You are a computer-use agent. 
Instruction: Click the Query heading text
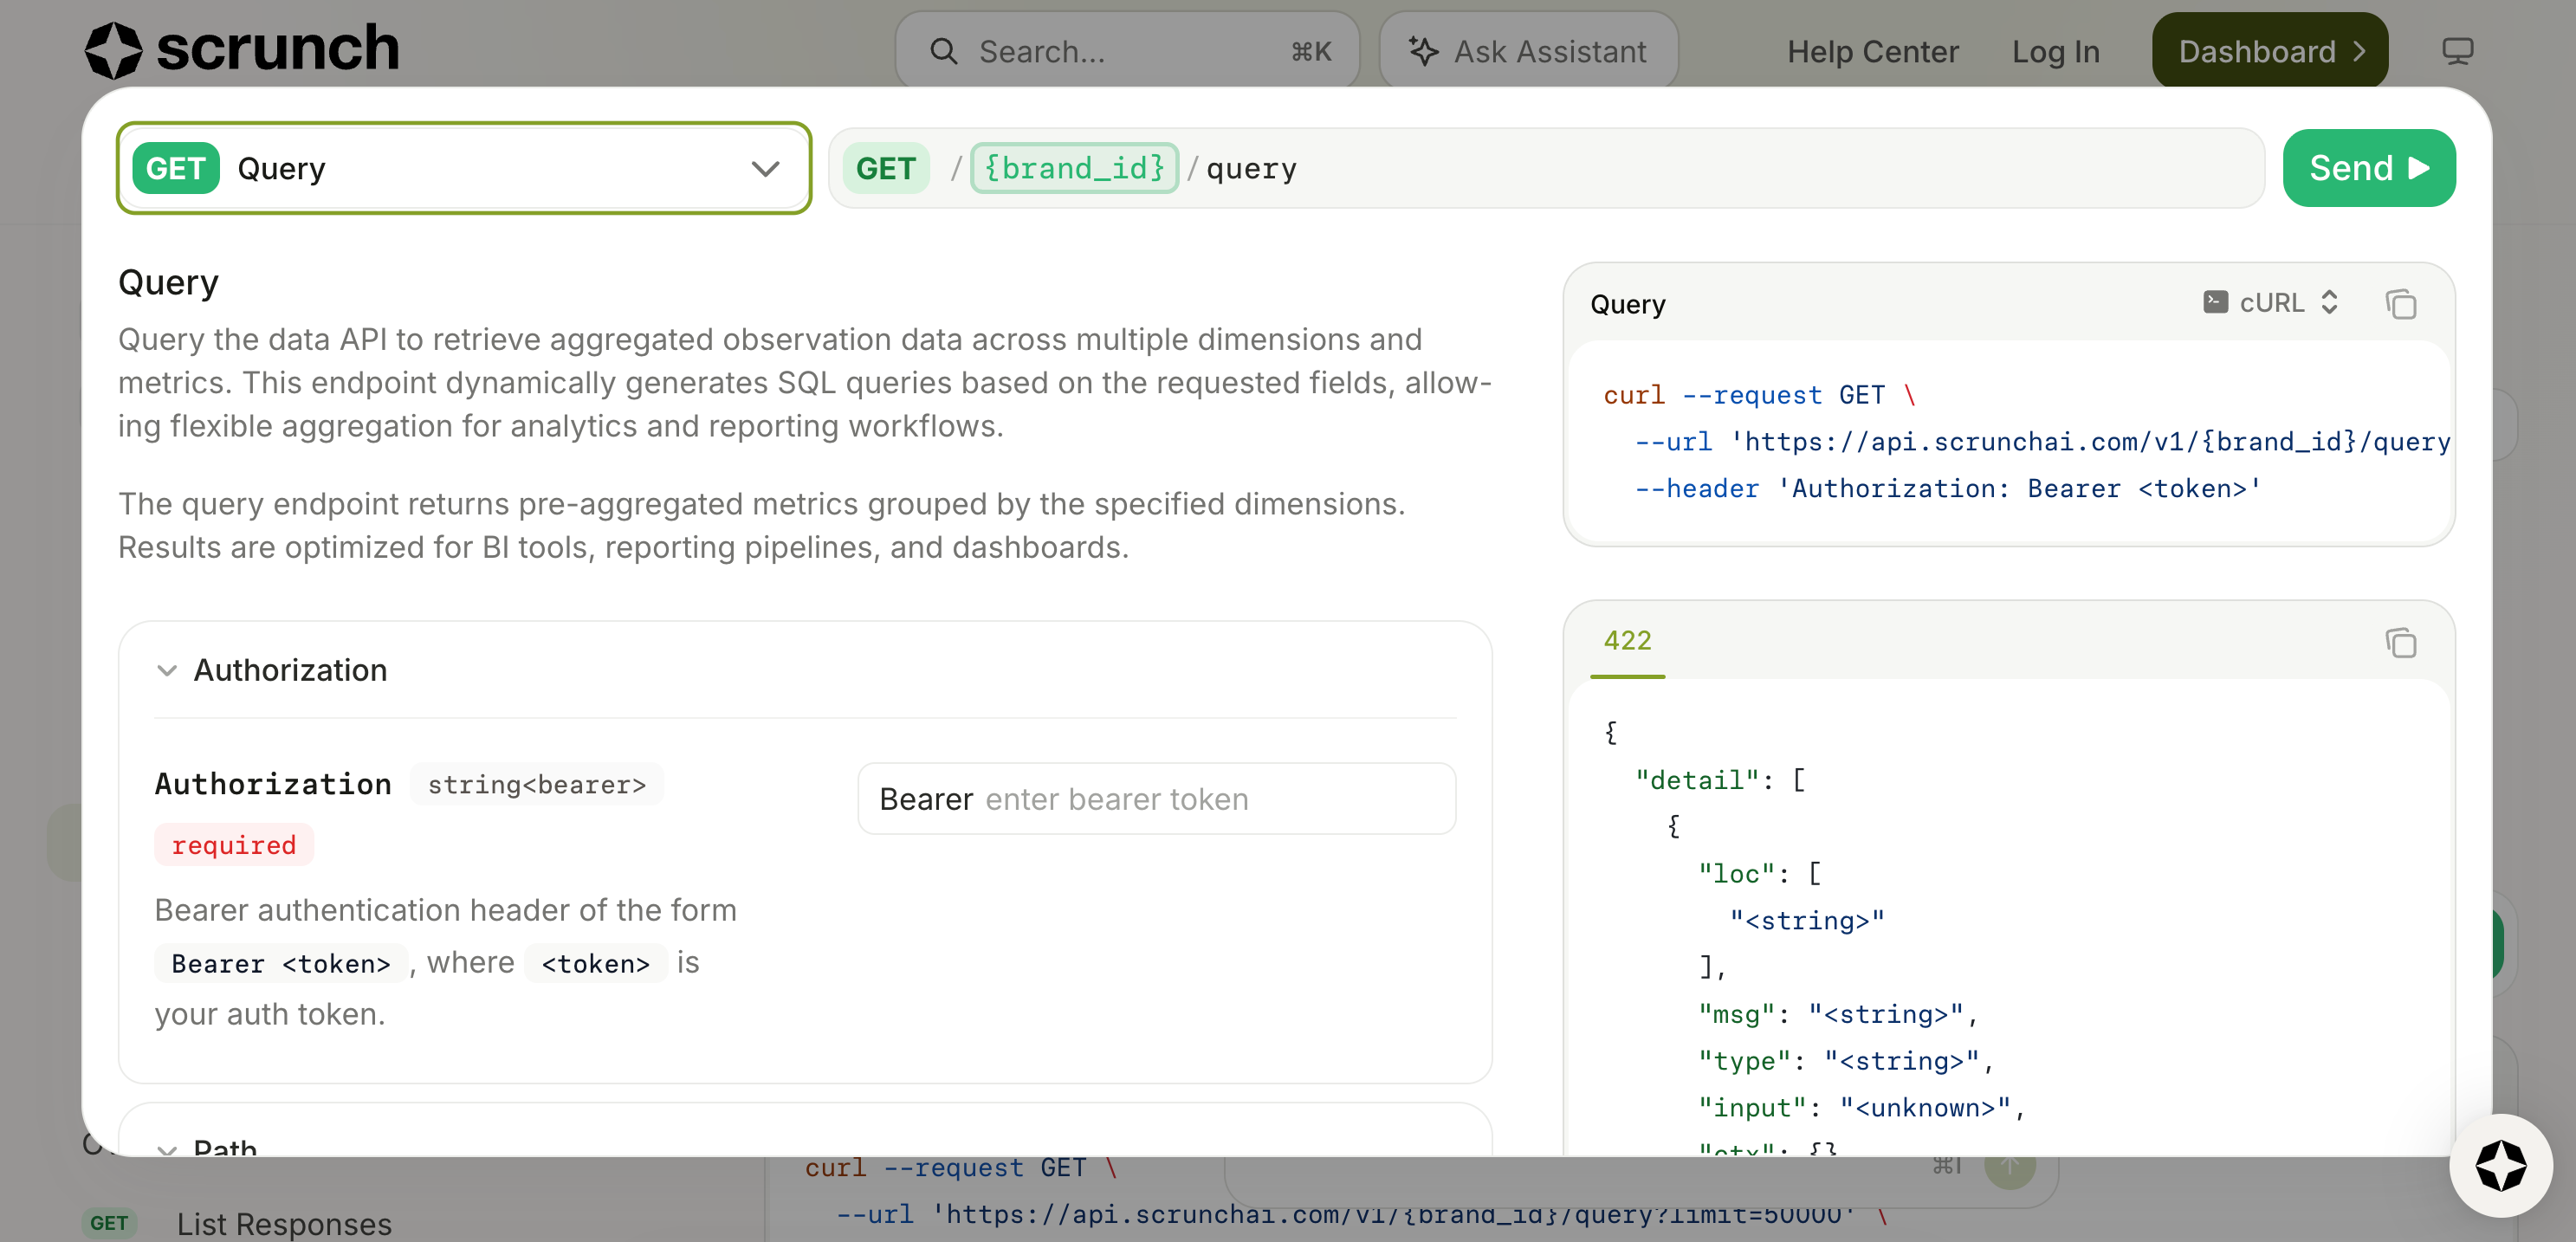[168, 283]
